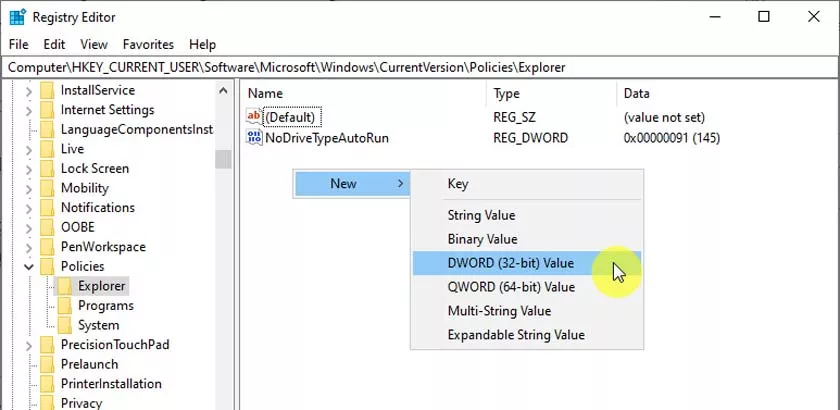The image size is (840, 410).
Task: Expand the Mobility key
Action: coord(29,189)
